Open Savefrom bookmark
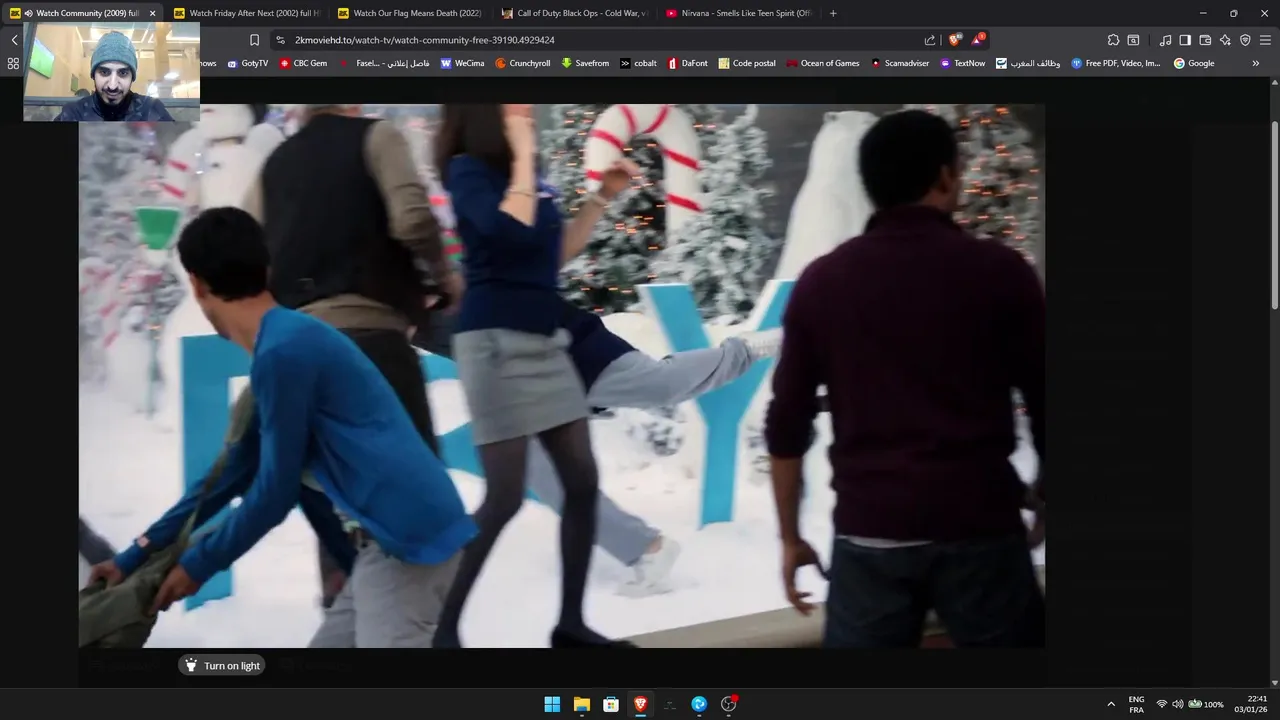Image resolution: width=1280 pixels, height=720 pixels. pyautogui.click(x=585, y=63)
